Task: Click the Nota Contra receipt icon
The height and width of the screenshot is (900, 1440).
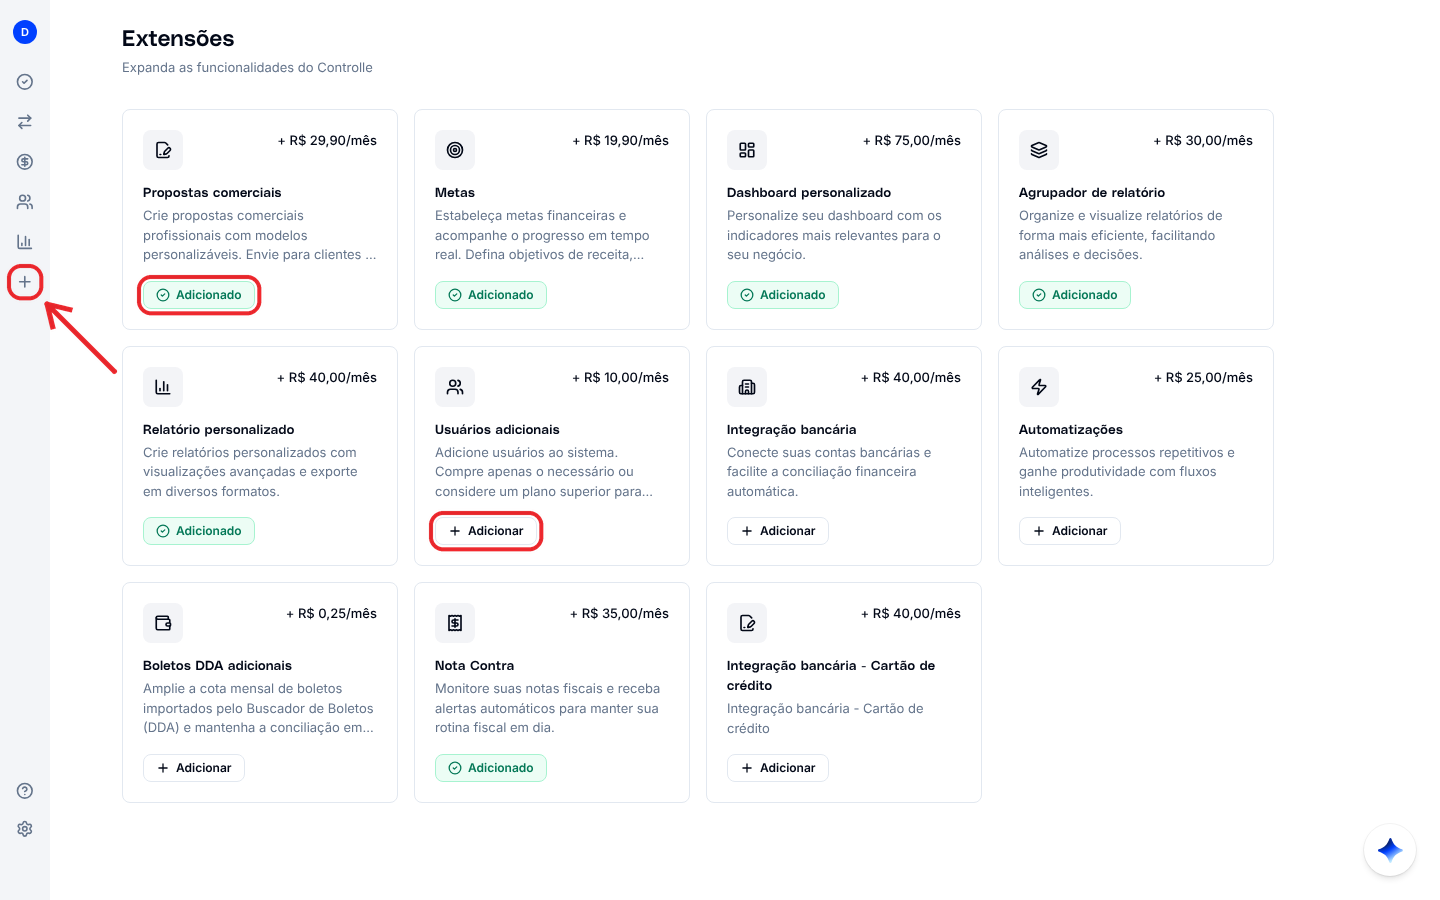Action: 455,623
